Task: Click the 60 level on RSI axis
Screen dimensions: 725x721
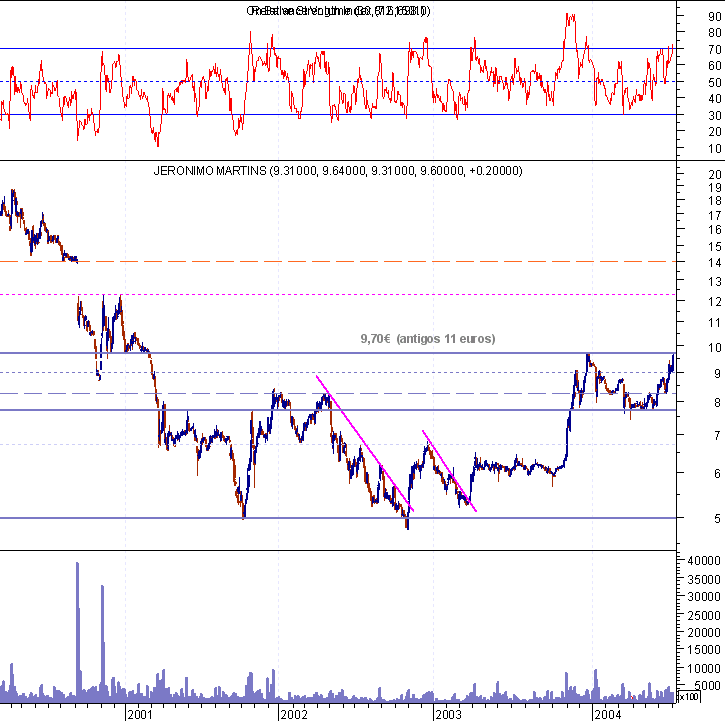Action: tap(715, 65)
